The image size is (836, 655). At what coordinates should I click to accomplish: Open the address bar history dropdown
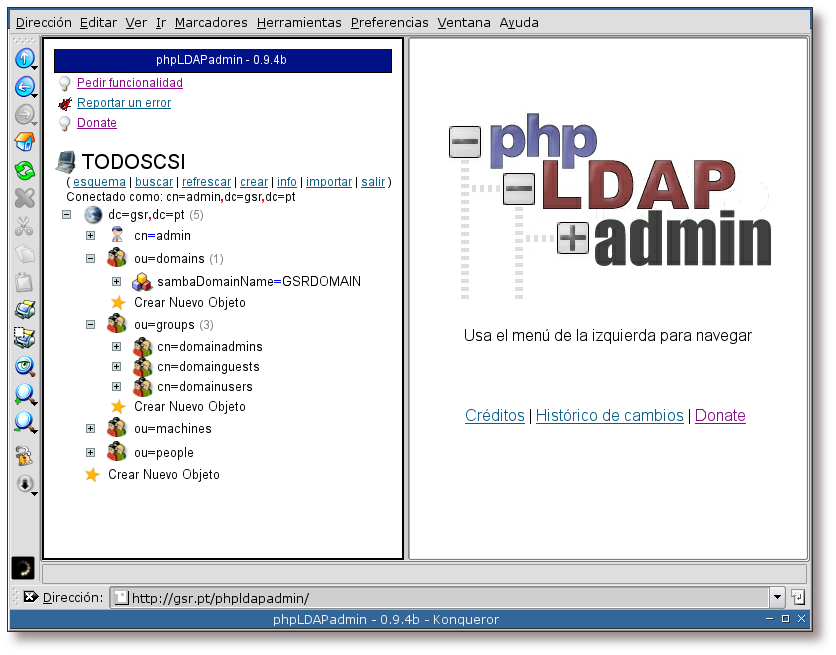[777, 597]
